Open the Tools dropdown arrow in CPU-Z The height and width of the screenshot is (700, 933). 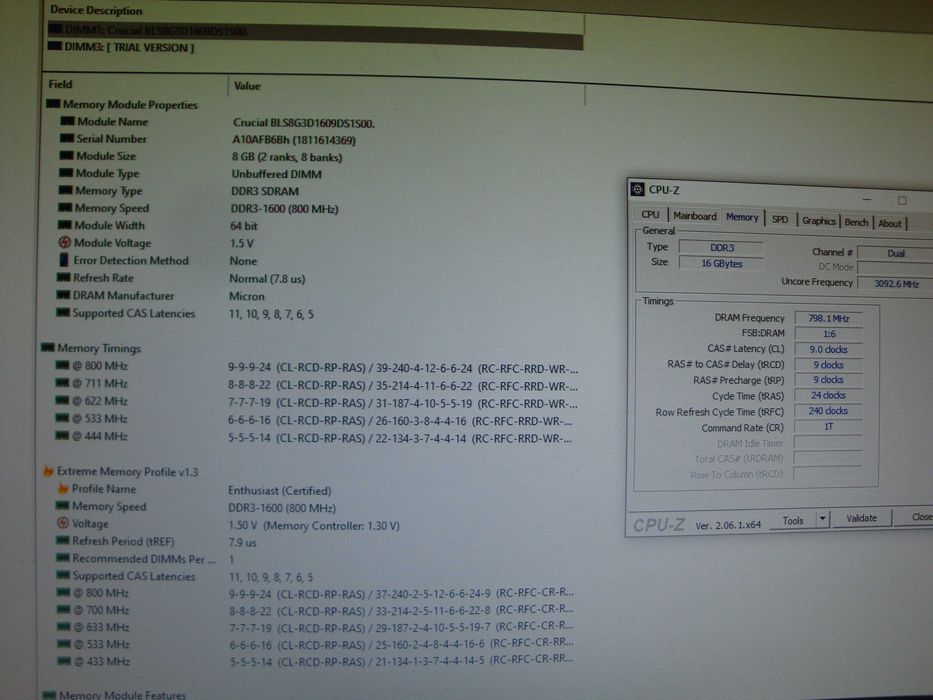pyautogui.click(x=822, y=519)
